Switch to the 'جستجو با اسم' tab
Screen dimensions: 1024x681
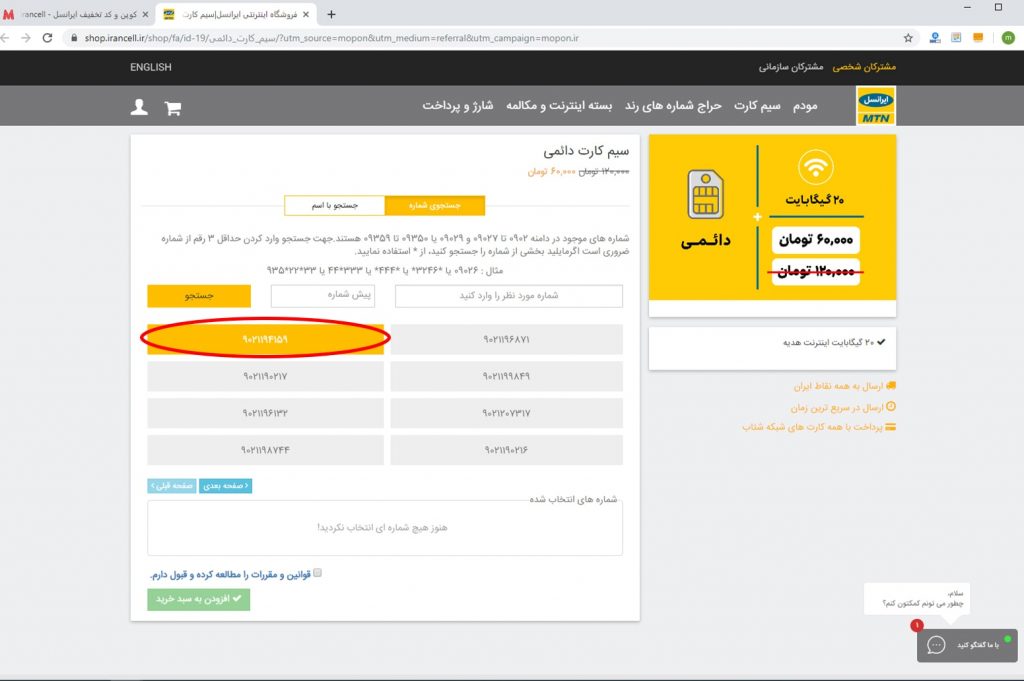(x=334, y=205)
